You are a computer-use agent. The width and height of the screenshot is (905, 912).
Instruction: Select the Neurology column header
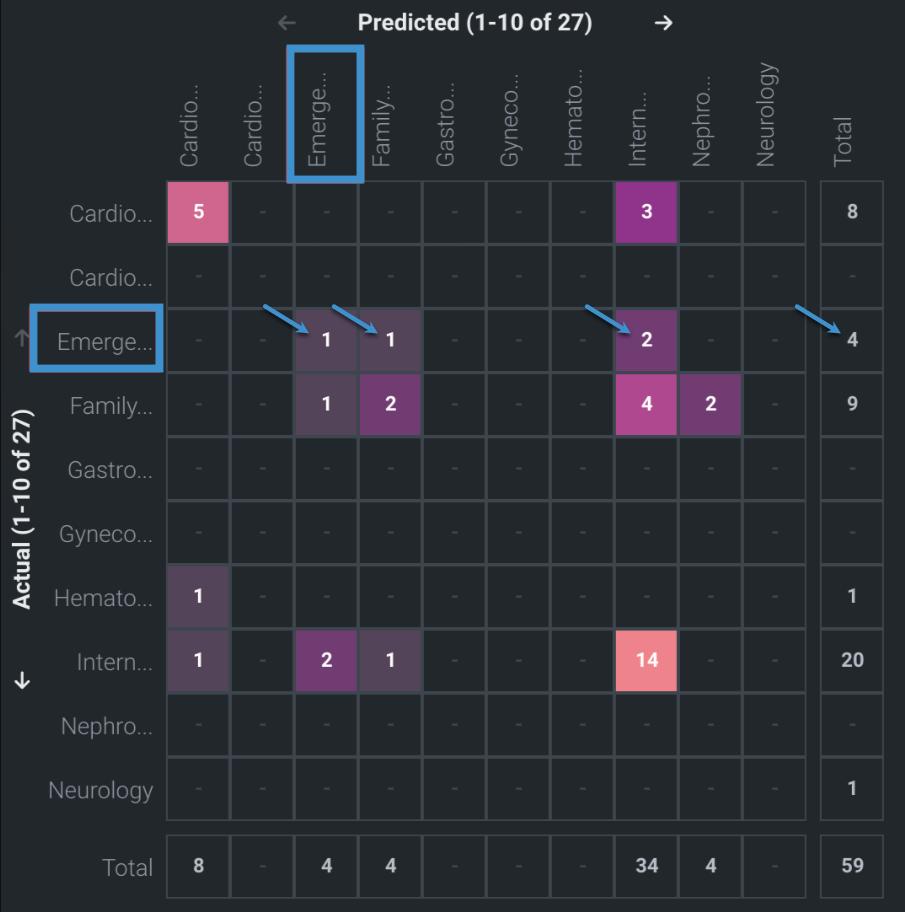click(x=766, y=115)
